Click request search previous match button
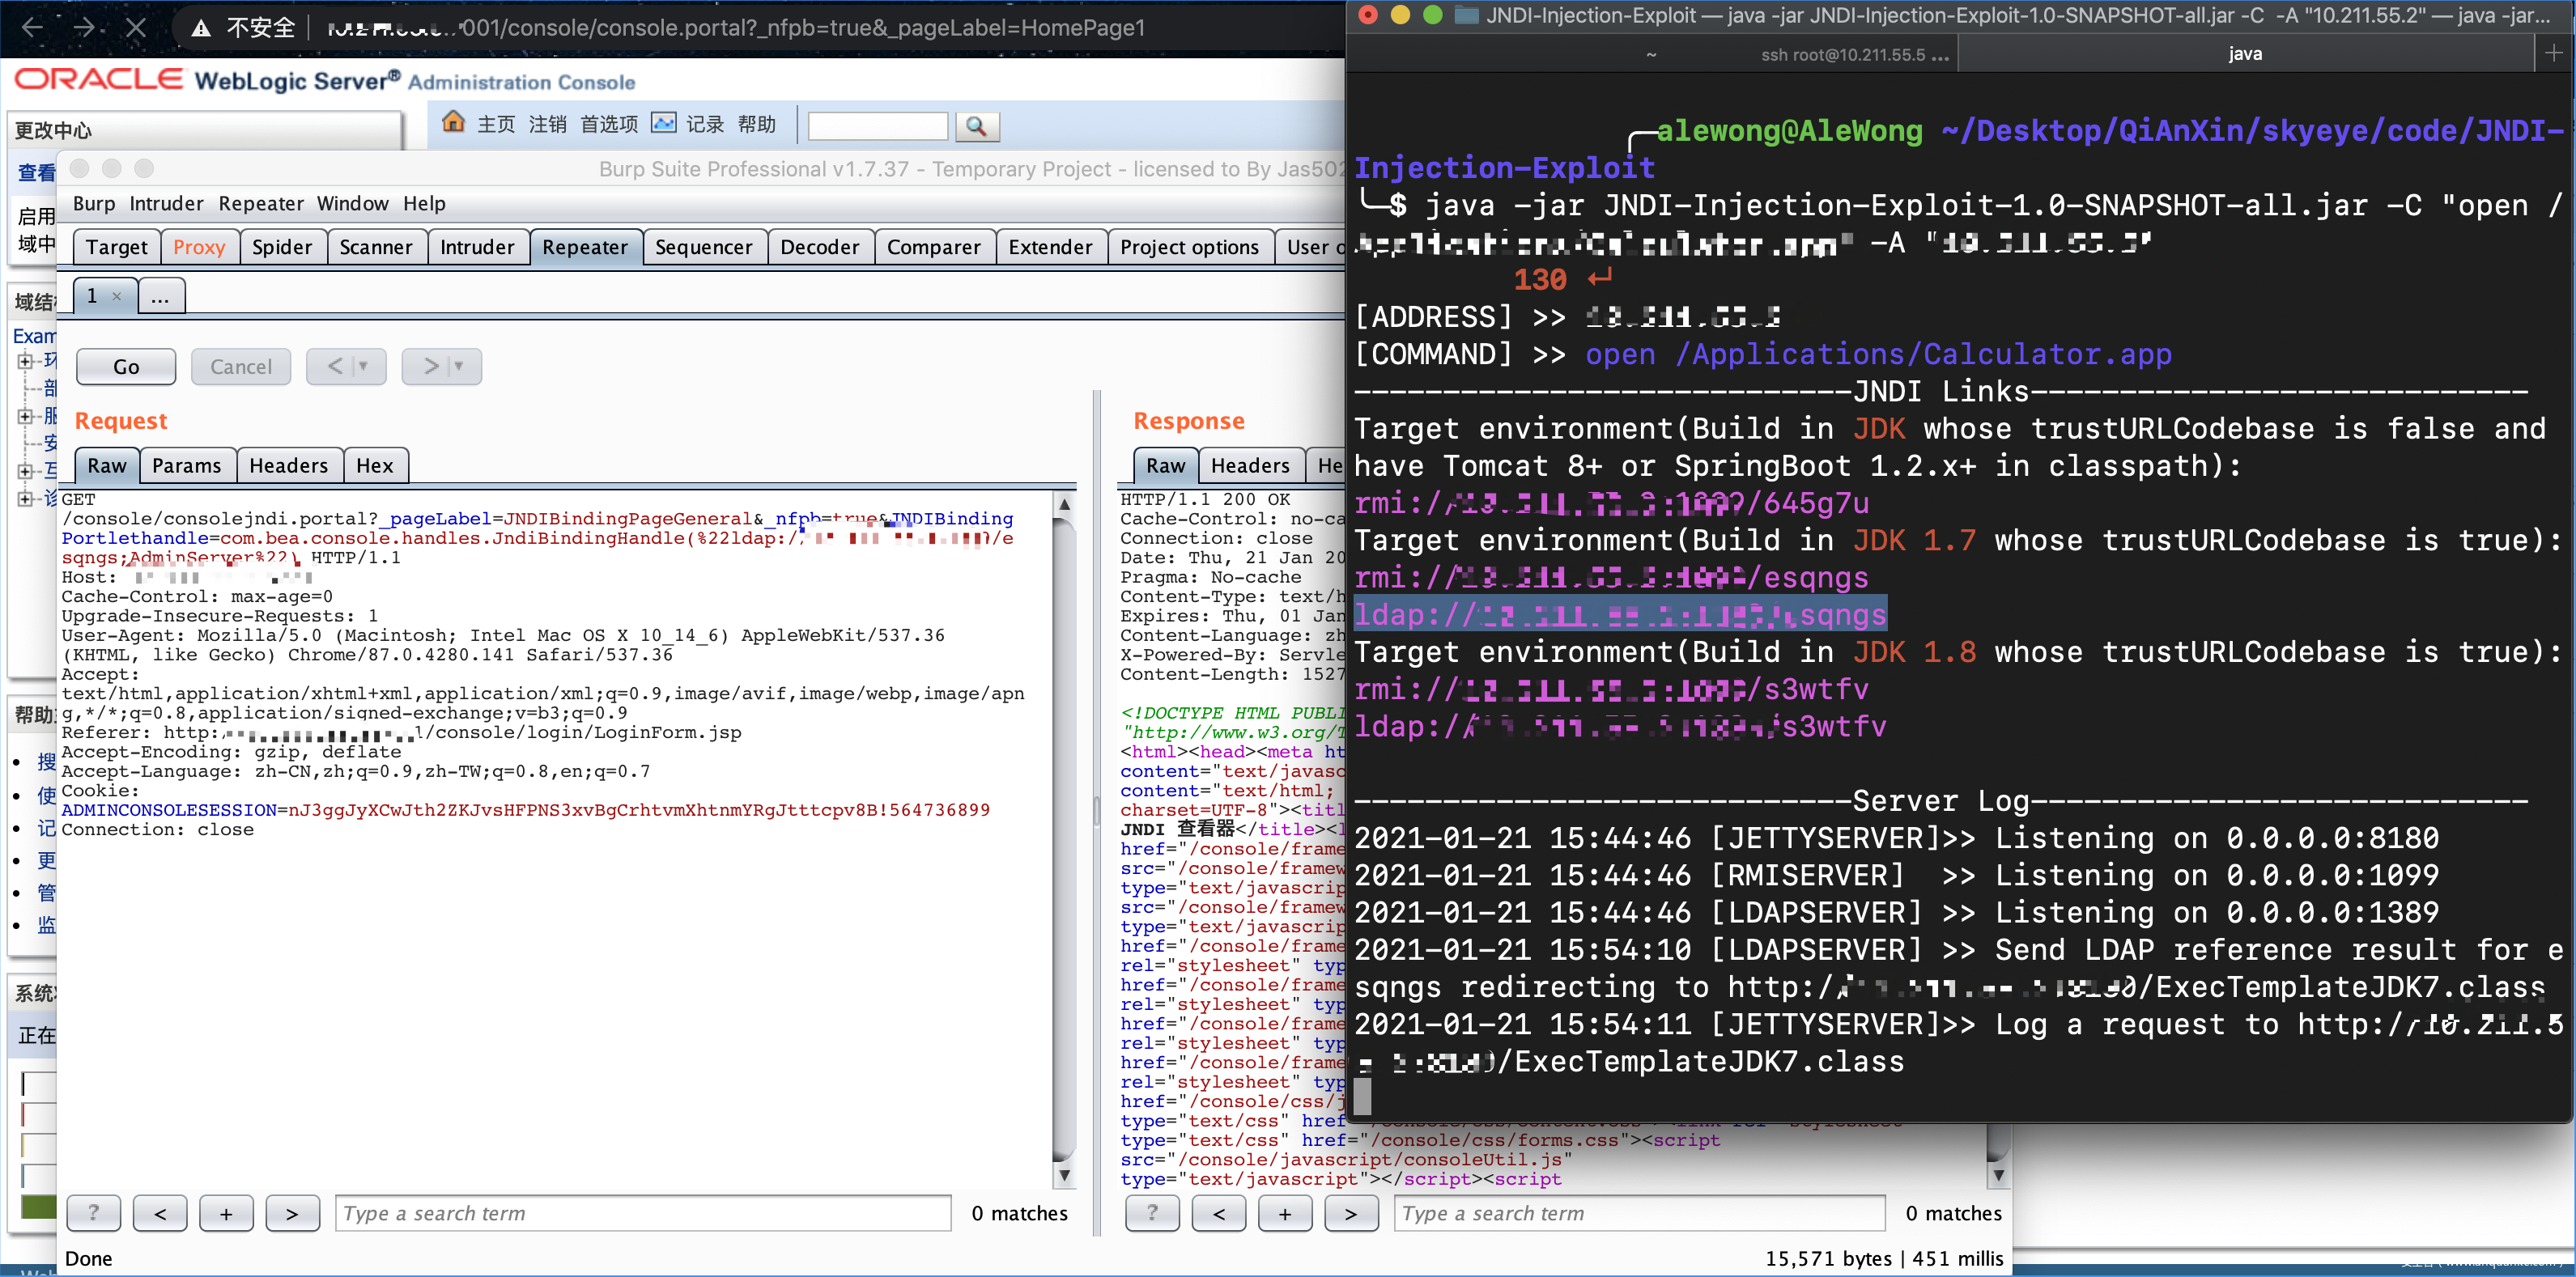This screenshot has width=2576, height=1277. pos(160,1213)
